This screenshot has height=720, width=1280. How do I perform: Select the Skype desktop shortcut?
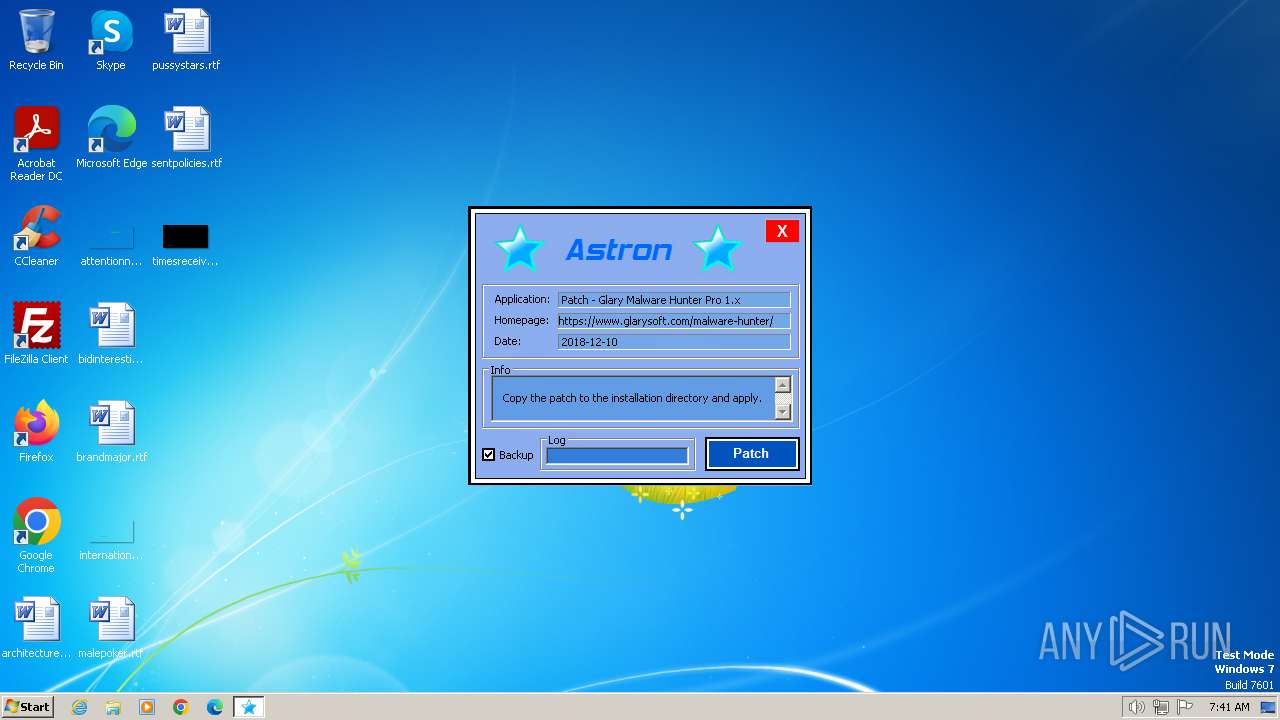click(x=111, y=41)
